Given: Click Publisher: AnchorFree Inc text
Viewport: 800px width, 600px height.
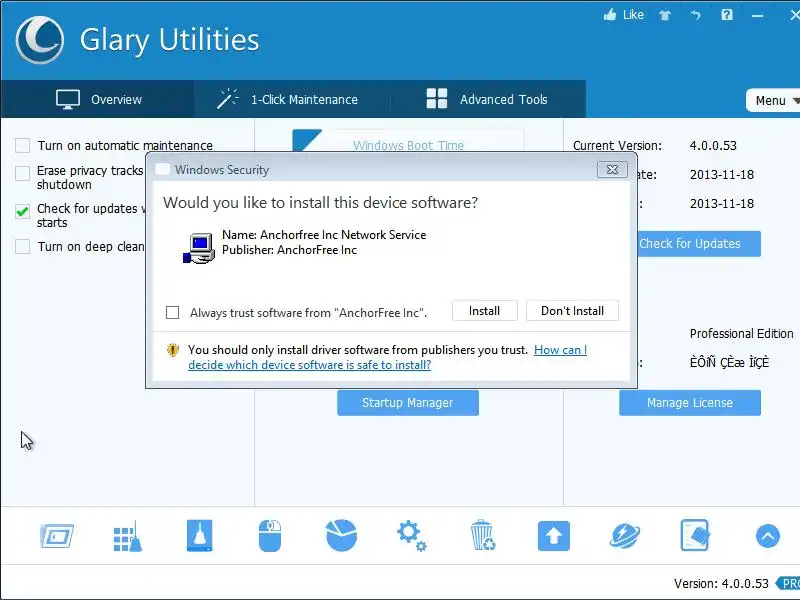Looking at the screenshot, I should tap(289, 250).
